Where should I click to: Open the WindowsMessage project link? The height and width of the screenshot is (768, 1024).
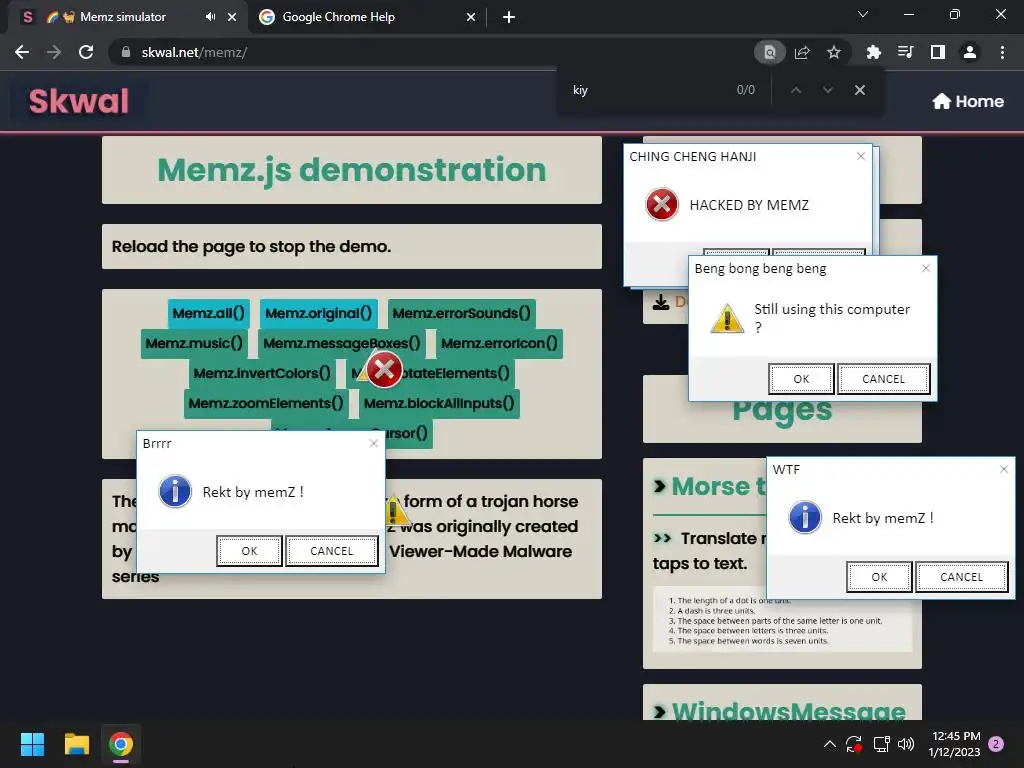(780, 709)
